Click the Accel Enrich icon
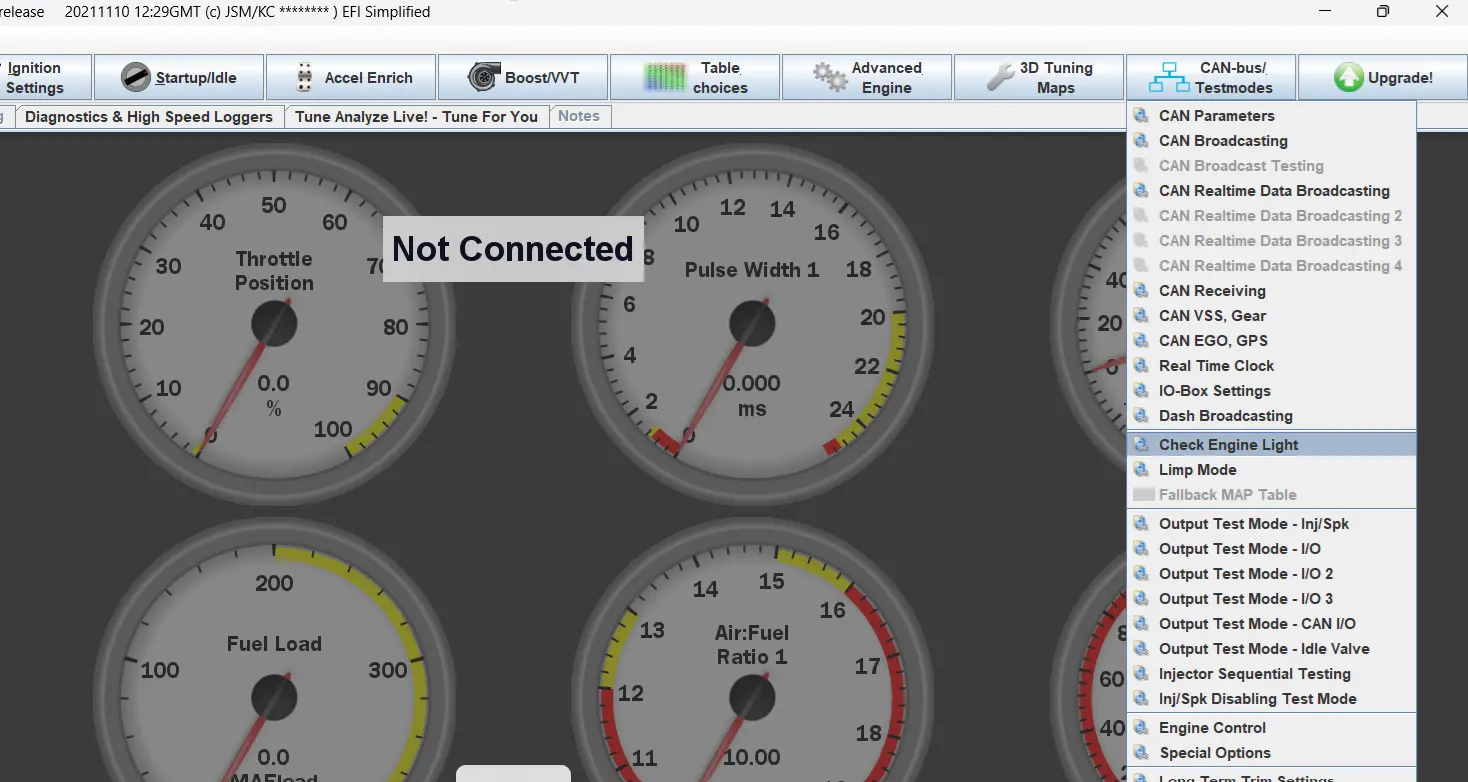1468x782 pixels. click(305, 77)
